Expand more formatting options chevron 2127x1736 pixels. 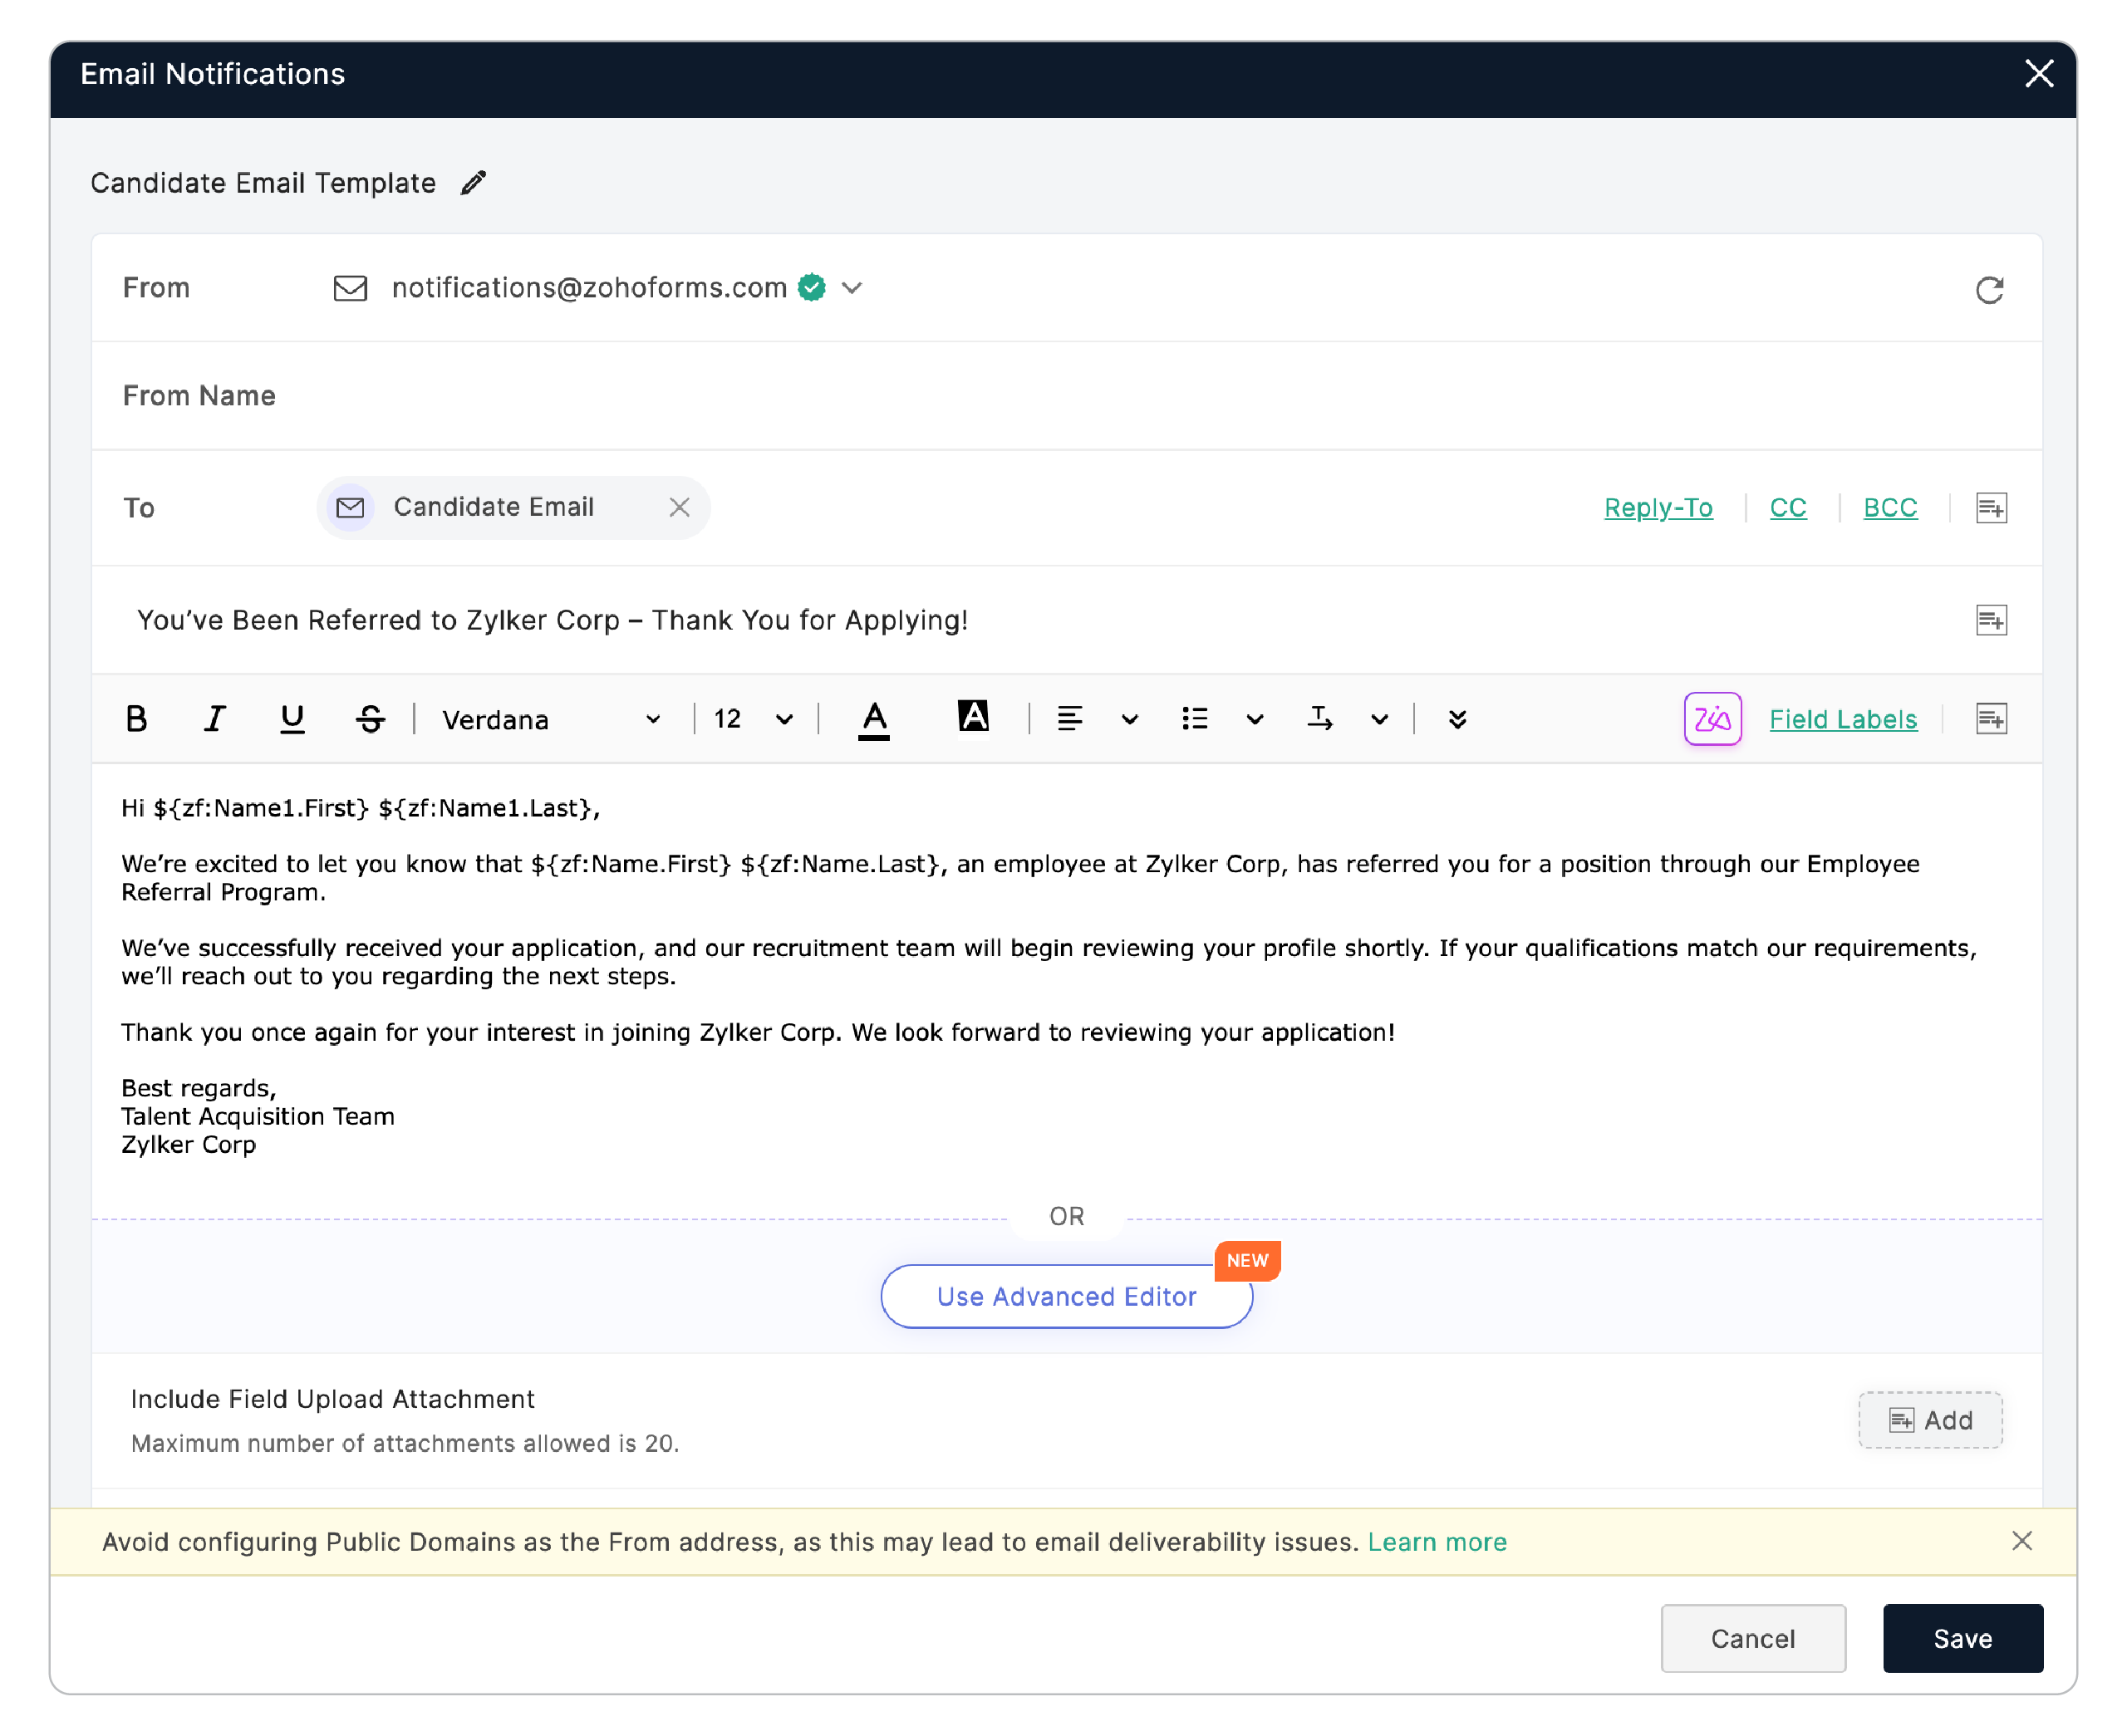click(x=1457, y=718)
